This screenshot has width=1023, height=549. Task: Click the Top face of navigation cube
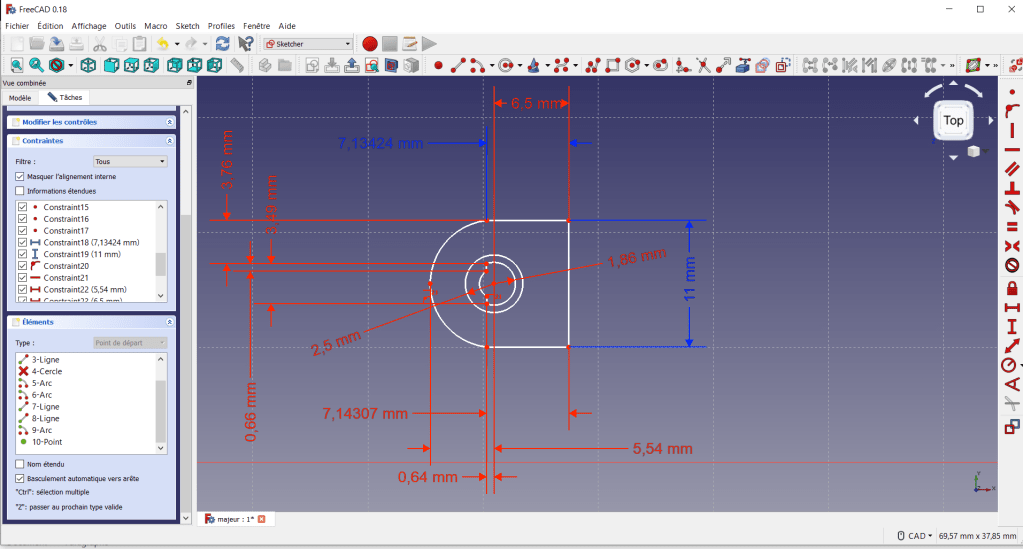[953, 120]
